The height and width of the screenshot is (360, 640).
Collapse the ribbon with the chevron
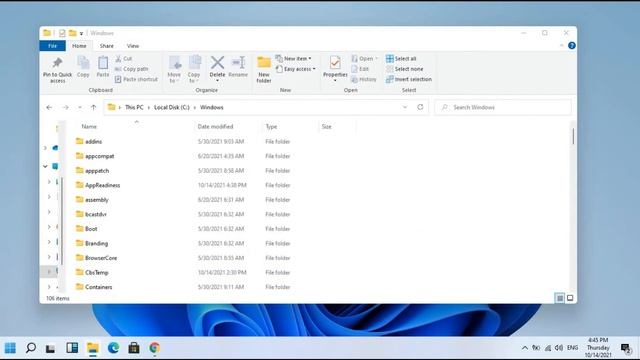tap(562, 46)
